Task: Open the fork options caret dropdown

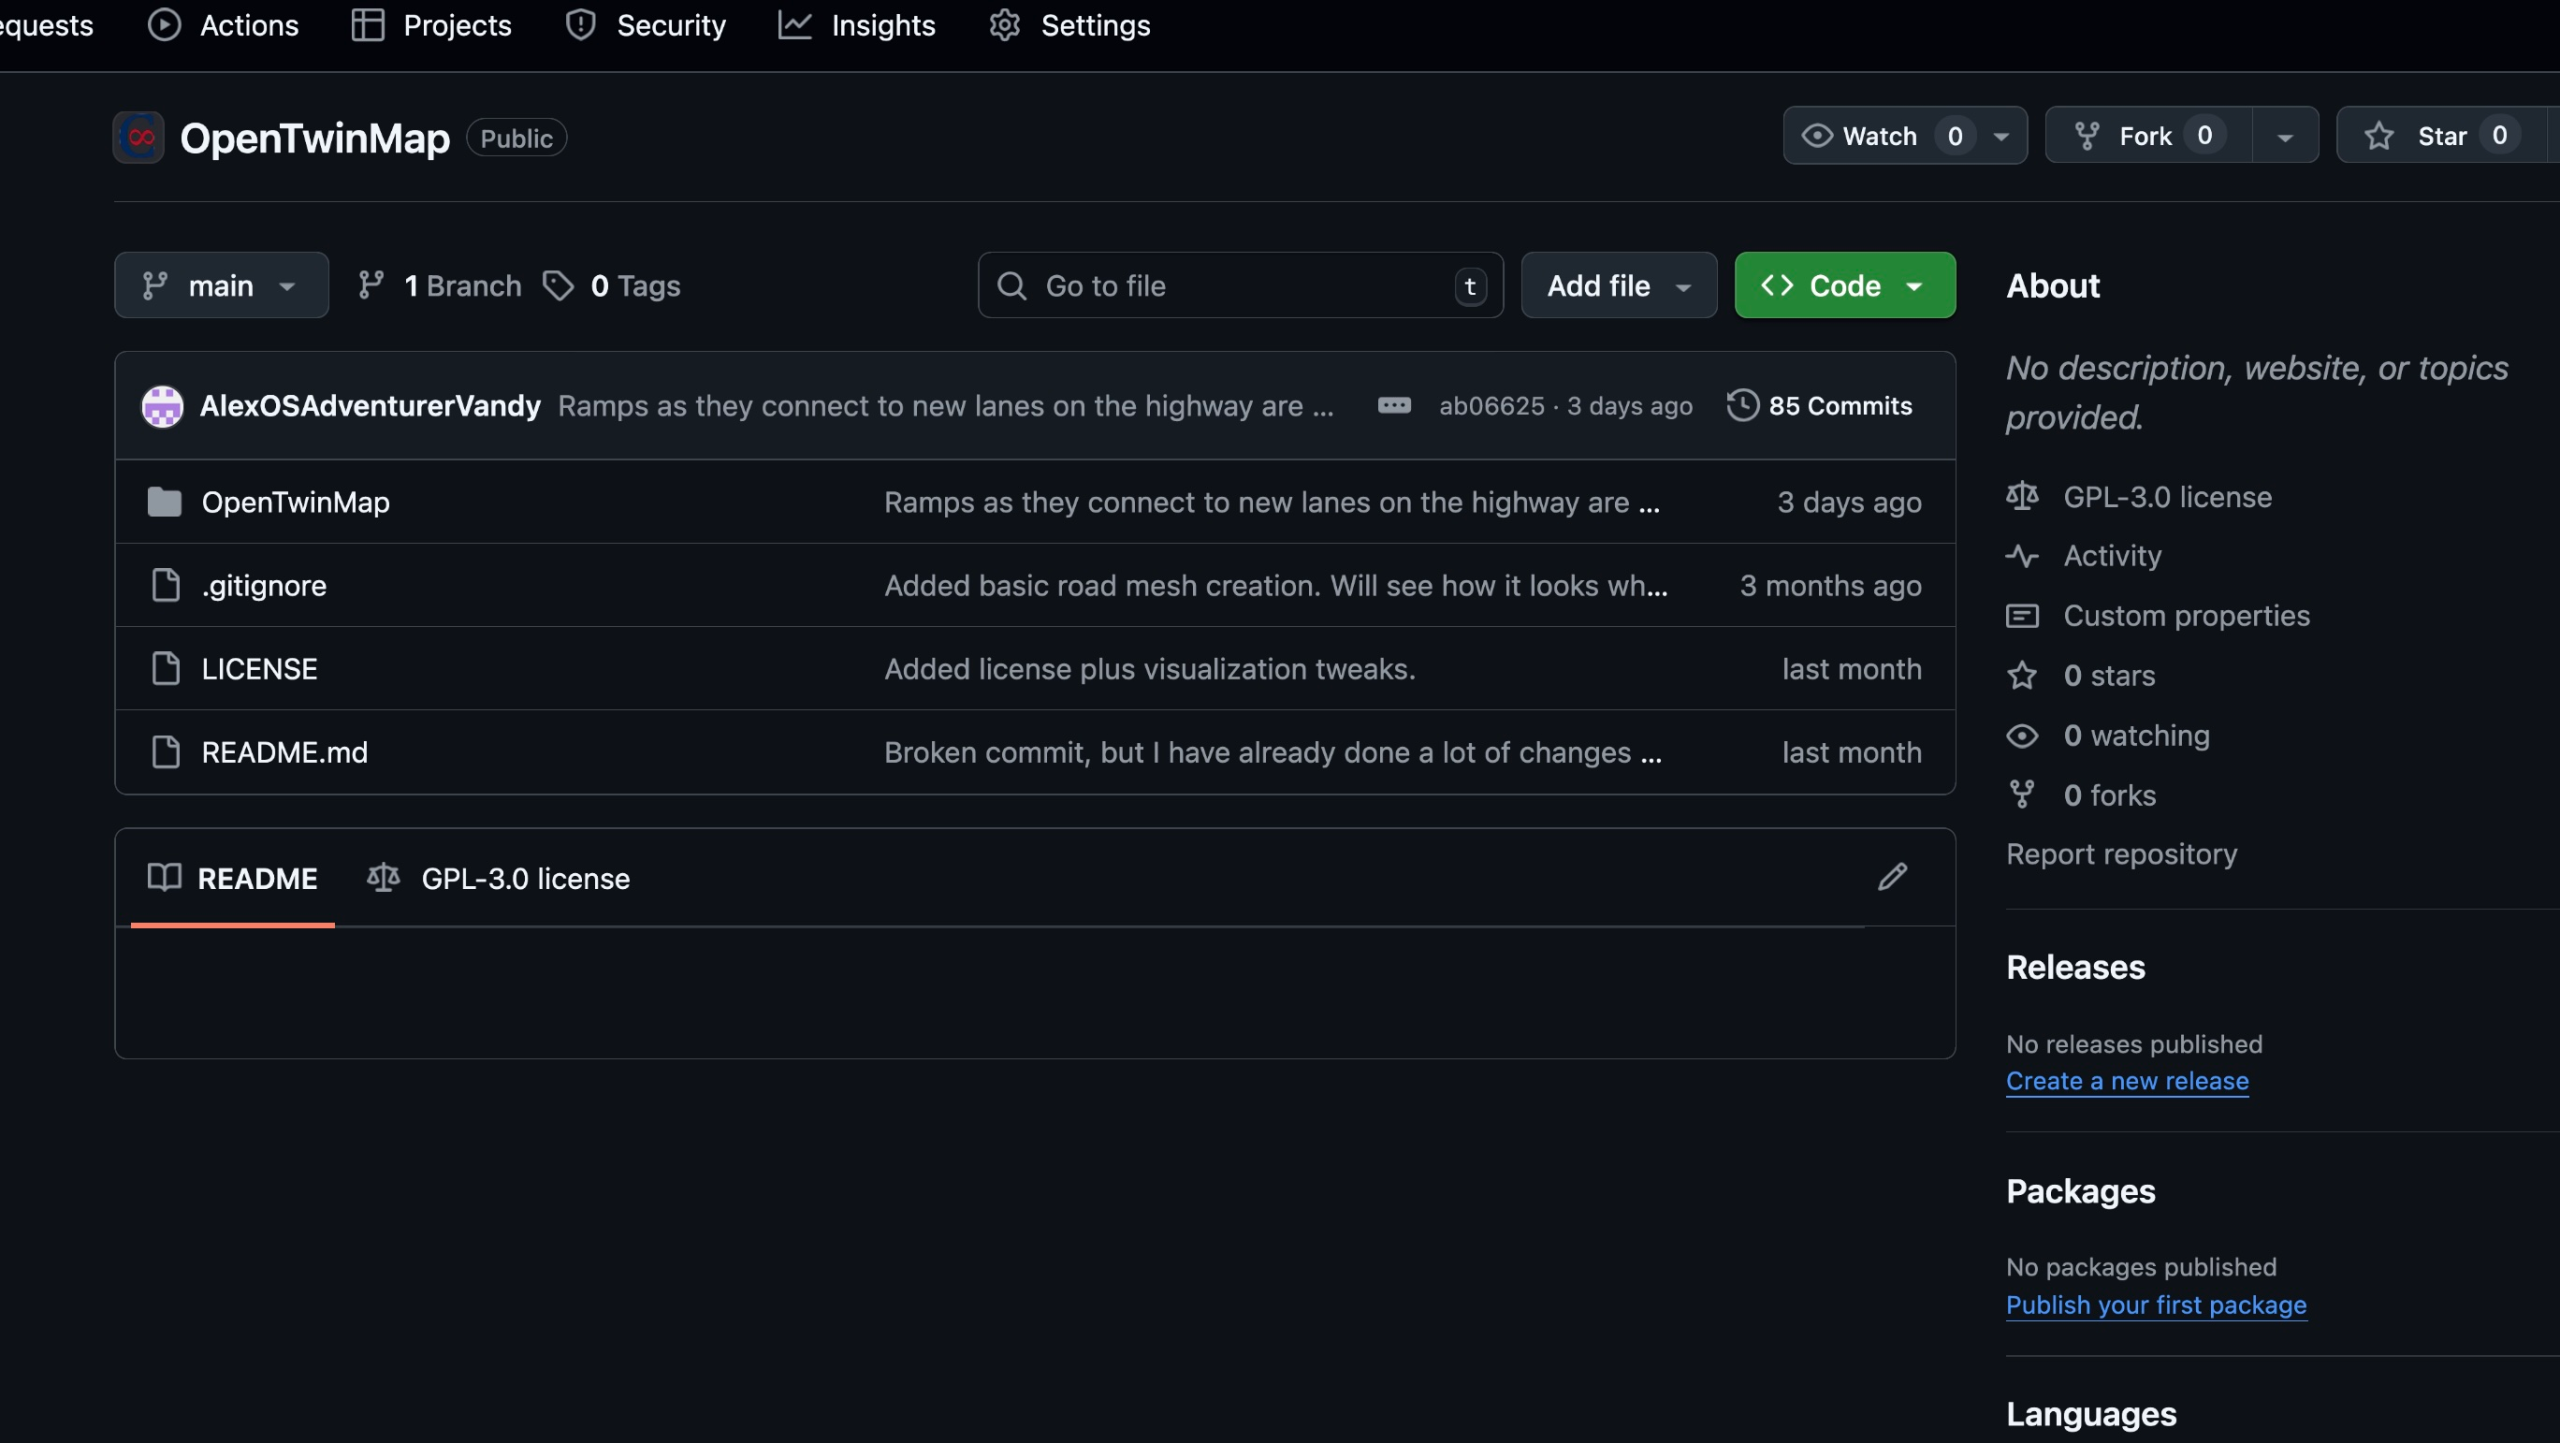Action: 2284,135
